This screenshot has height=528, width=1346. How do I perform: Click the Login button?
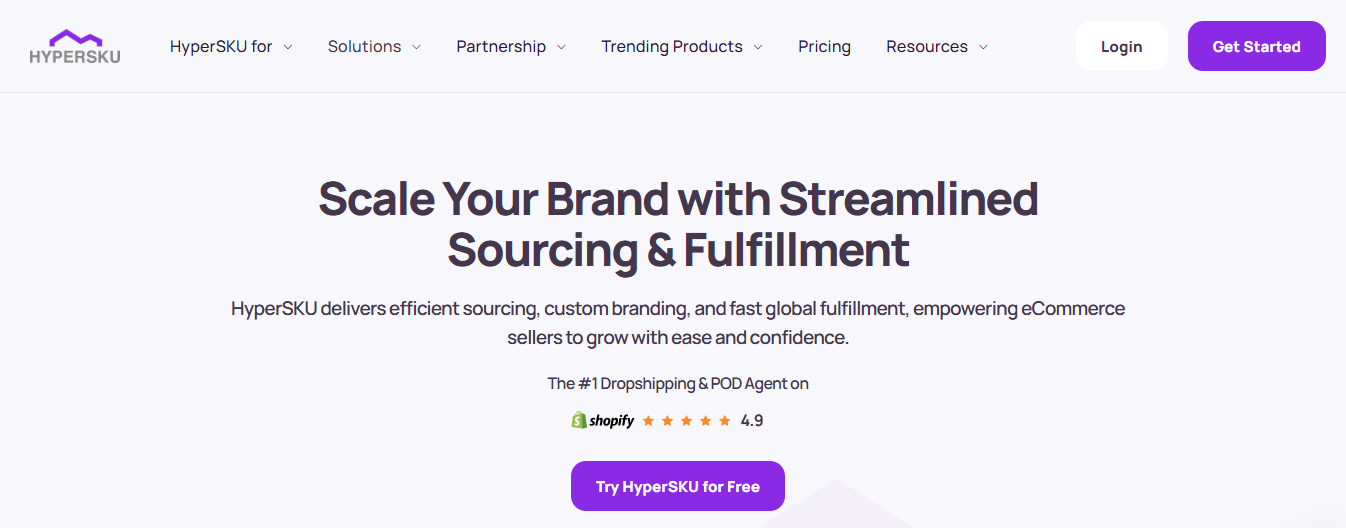click(x=1122, y=46)
